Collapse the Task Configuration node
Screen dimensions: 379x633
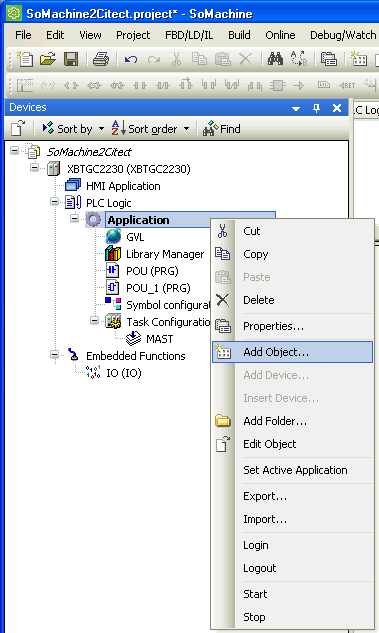[x=94, y=320]
